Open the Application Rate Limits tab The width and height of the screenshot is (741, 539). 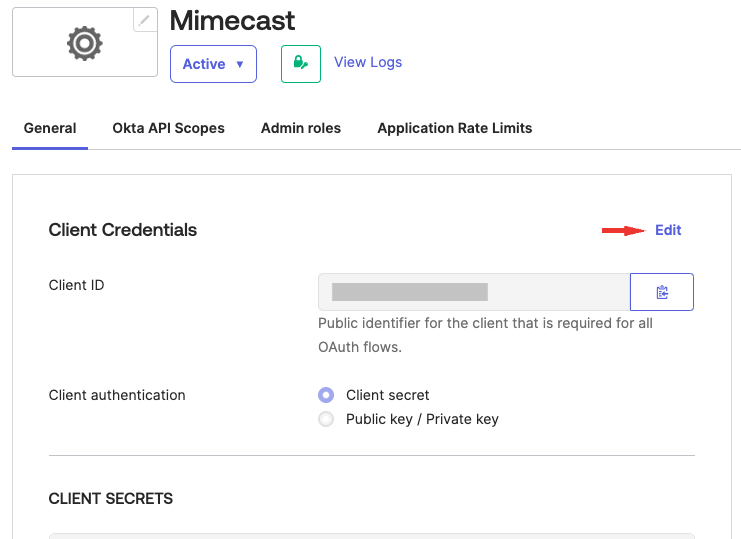pos(455,128)
